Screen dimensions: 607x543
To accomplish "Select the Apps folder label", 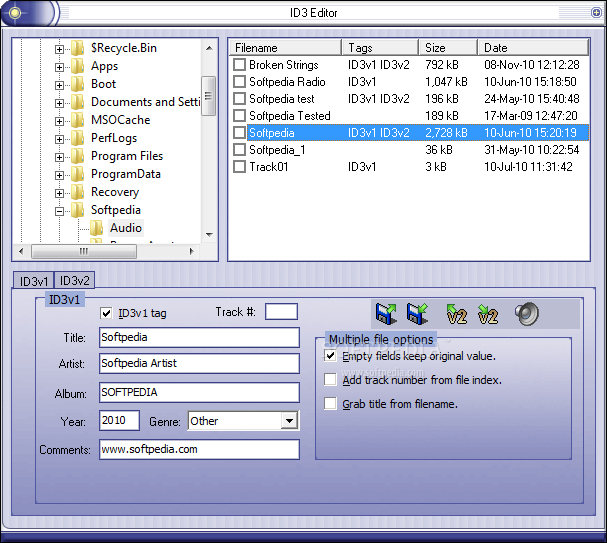I will 105,66.
